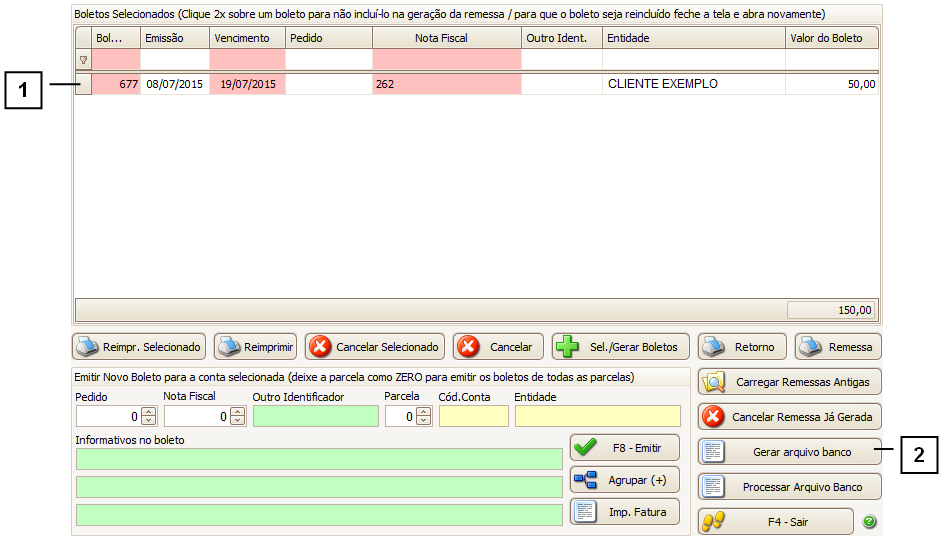Click the group icon on Agrupar (+)
The image size is (945, 541).
pos(585,479)
